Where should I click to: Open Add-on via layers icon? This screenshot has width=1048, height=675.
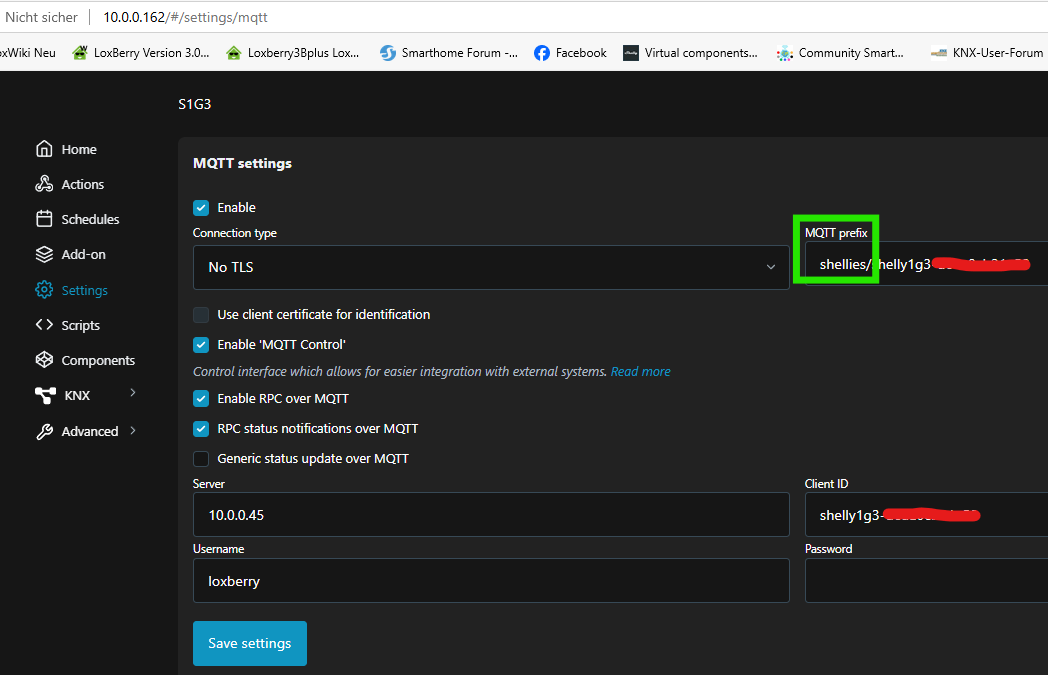[x=44, y=254]
